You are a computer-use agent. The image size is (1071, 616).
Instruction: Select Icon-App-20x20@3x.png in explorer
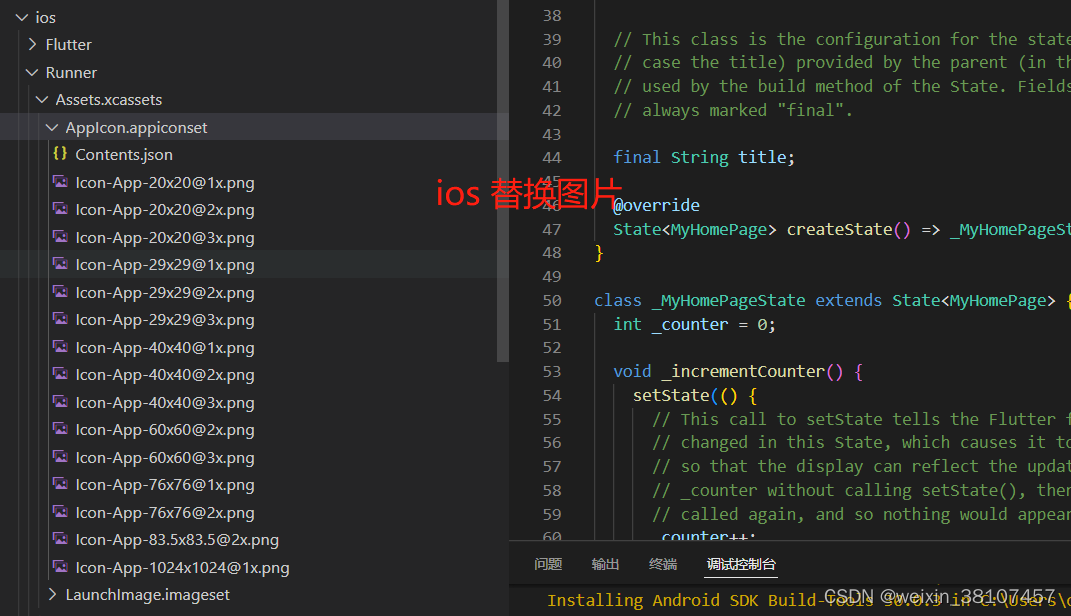[165, 238]
